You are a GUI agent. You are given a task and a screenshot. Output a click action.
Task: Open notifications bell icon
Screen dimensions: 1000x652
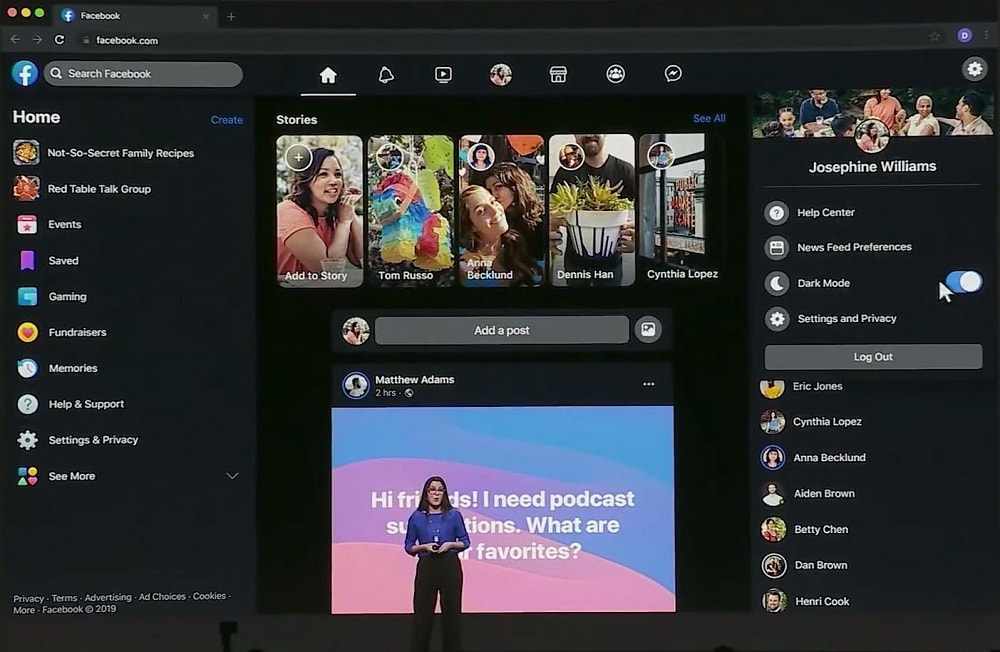[x=386, y=75]
